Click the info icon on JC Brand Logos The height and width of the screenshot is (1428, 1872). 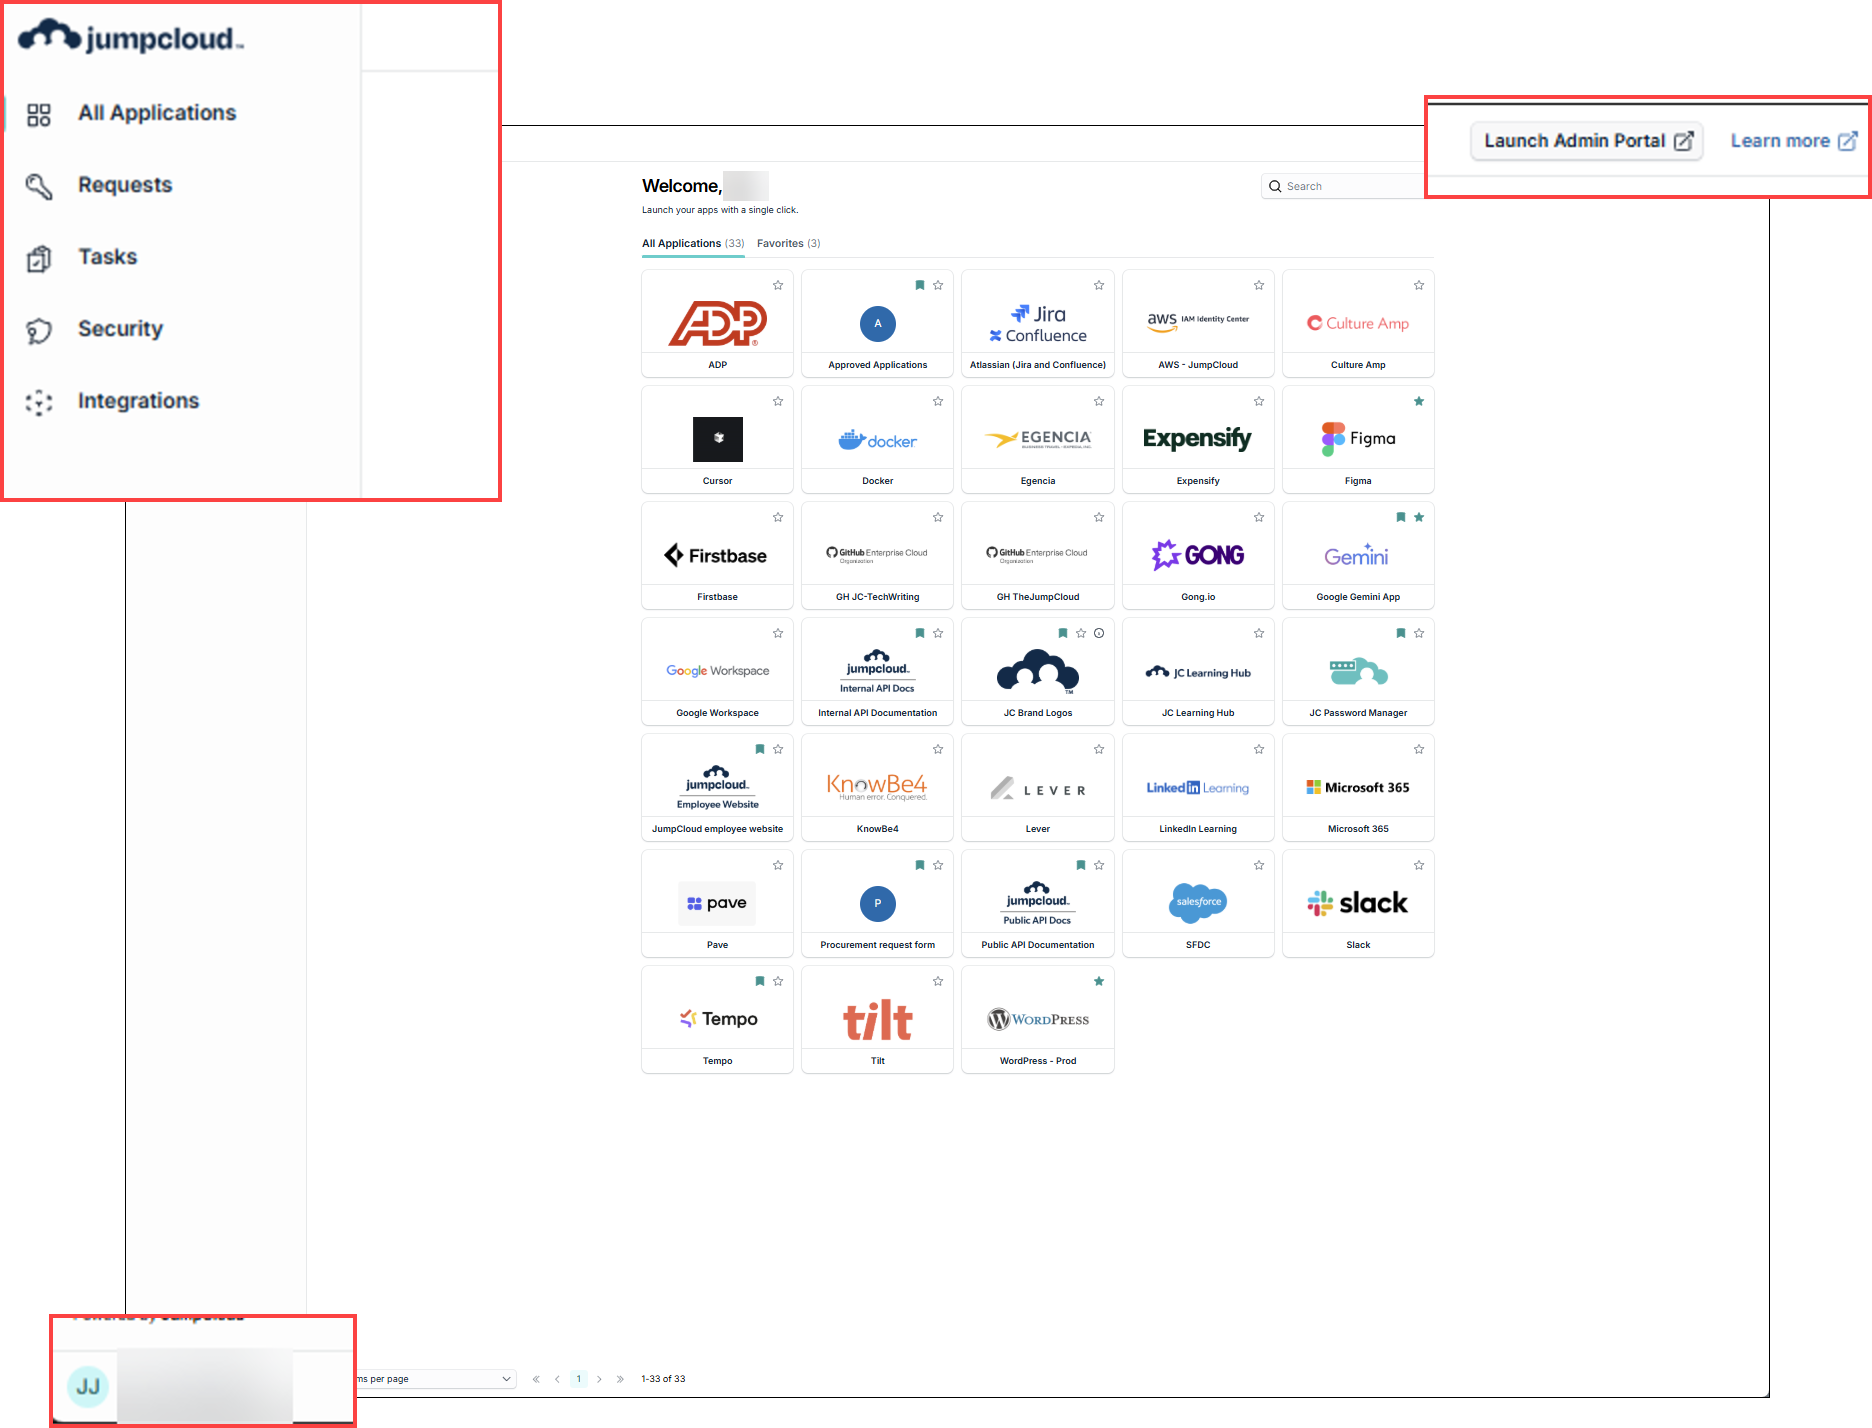point(1099,633)
